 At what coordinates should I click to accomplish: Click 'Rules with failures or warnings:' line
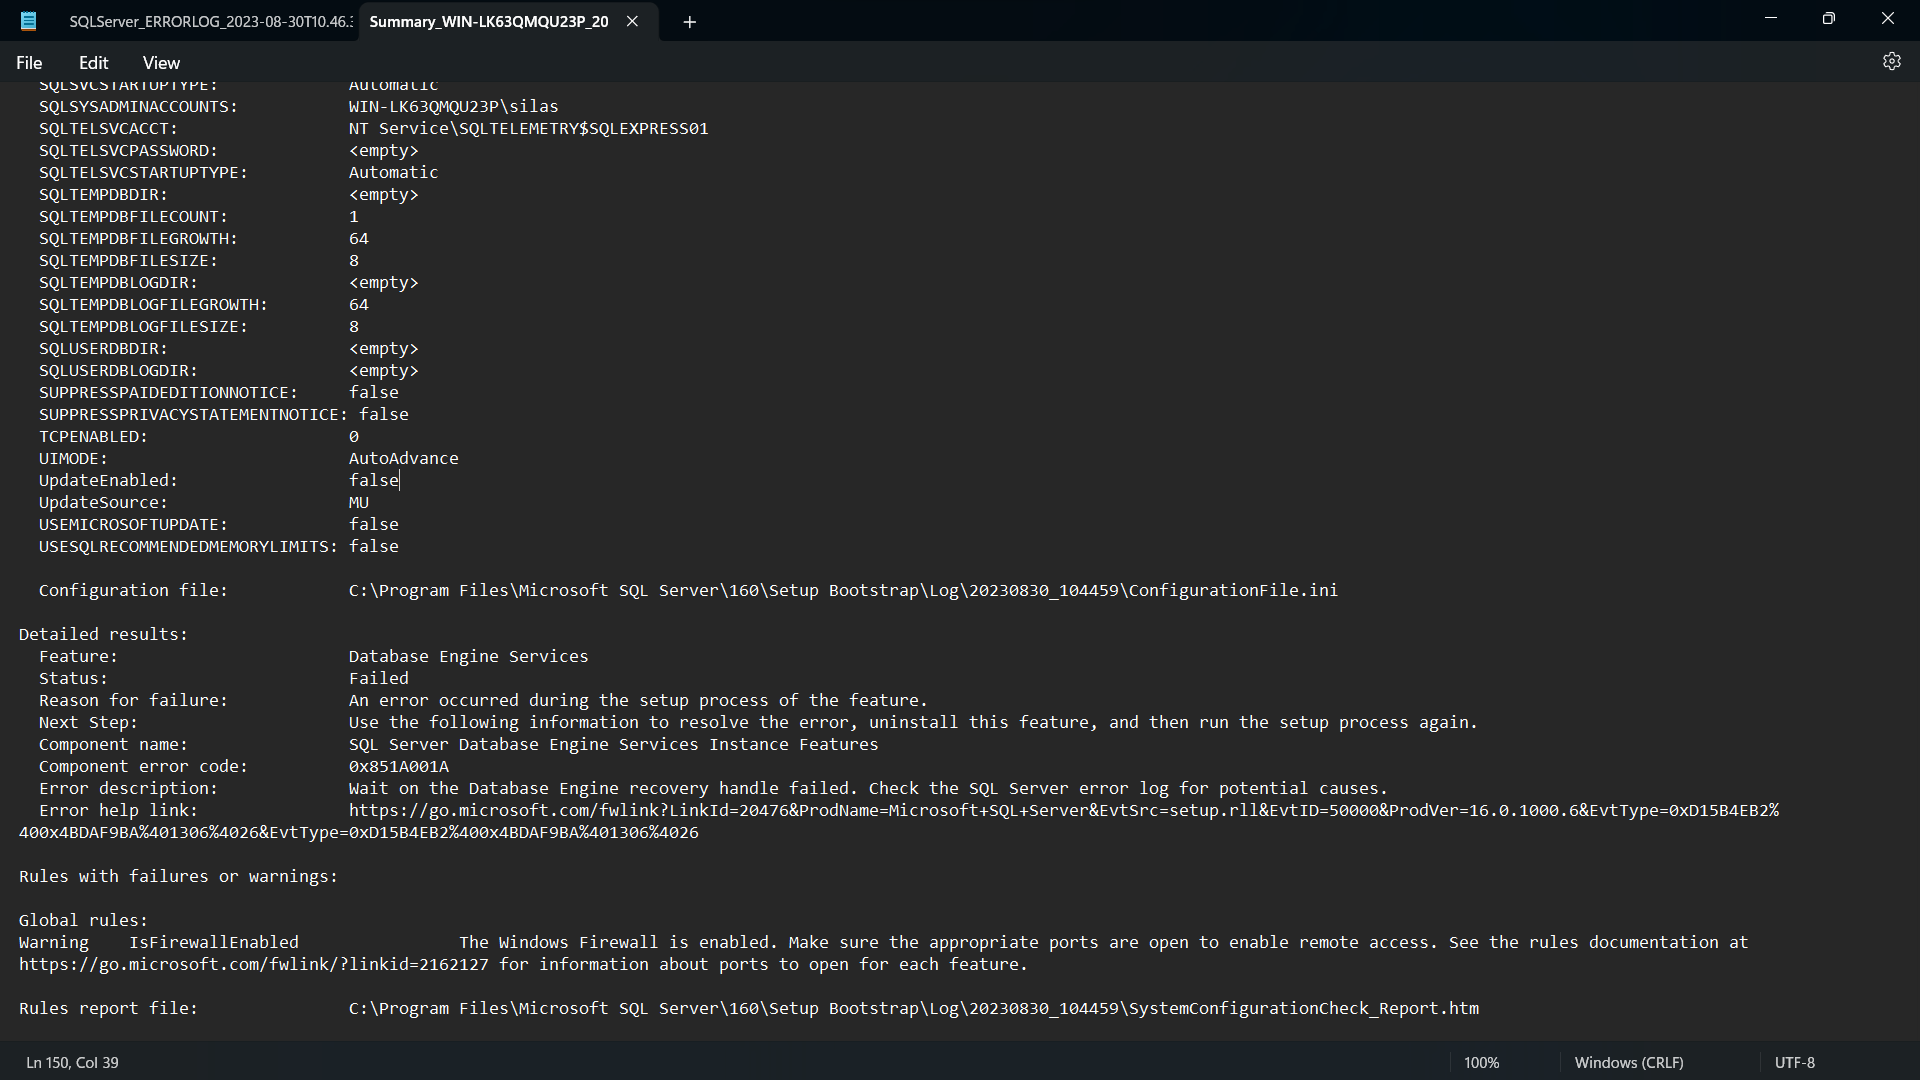click(178, 877)
